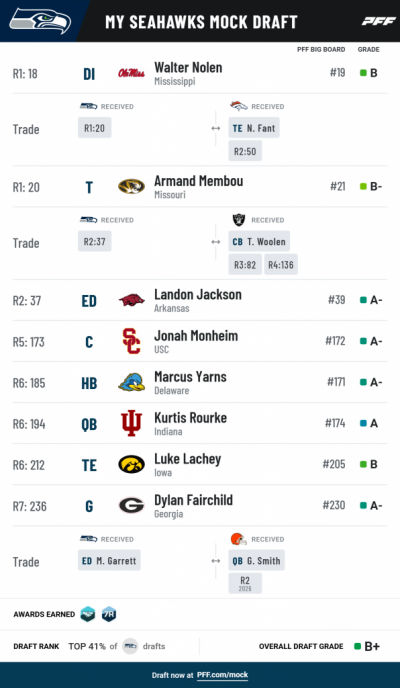Image resolution: width=400 pixels, height=688 pixels.
Task: Click the 7R award badge
Action: (x=108, y=614)
